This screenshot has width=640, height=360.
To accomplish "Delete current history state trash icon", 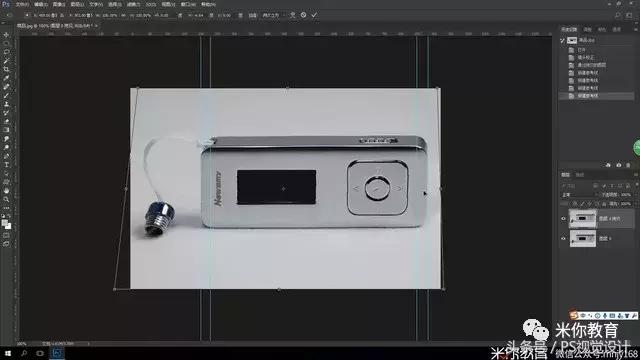I will pyautogui.click(x=628, y=165).
